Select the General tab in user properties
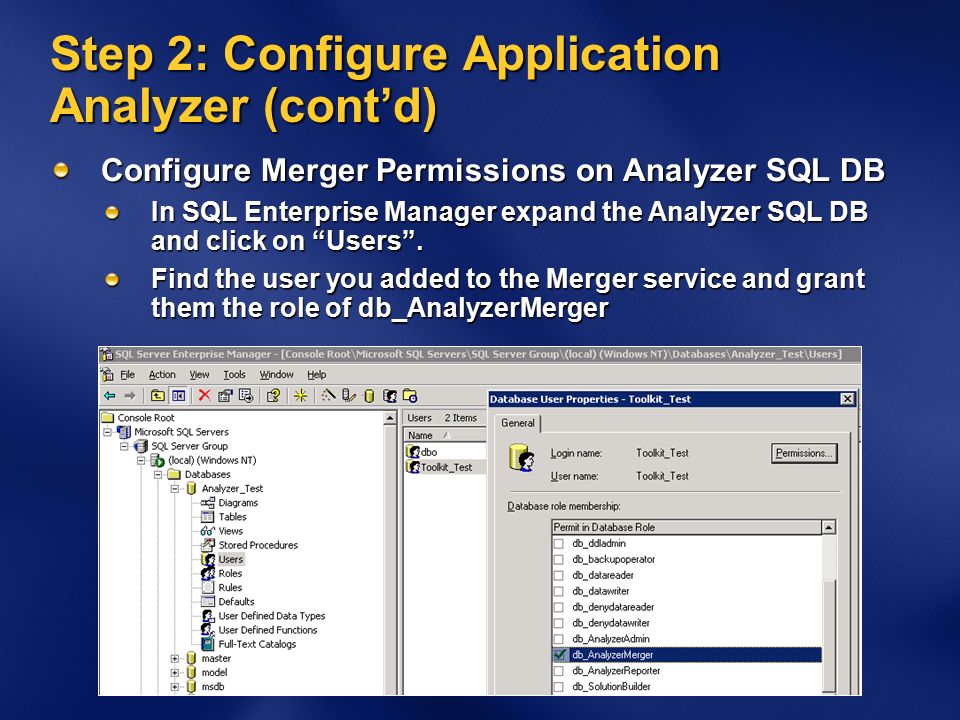 [518, 423]
